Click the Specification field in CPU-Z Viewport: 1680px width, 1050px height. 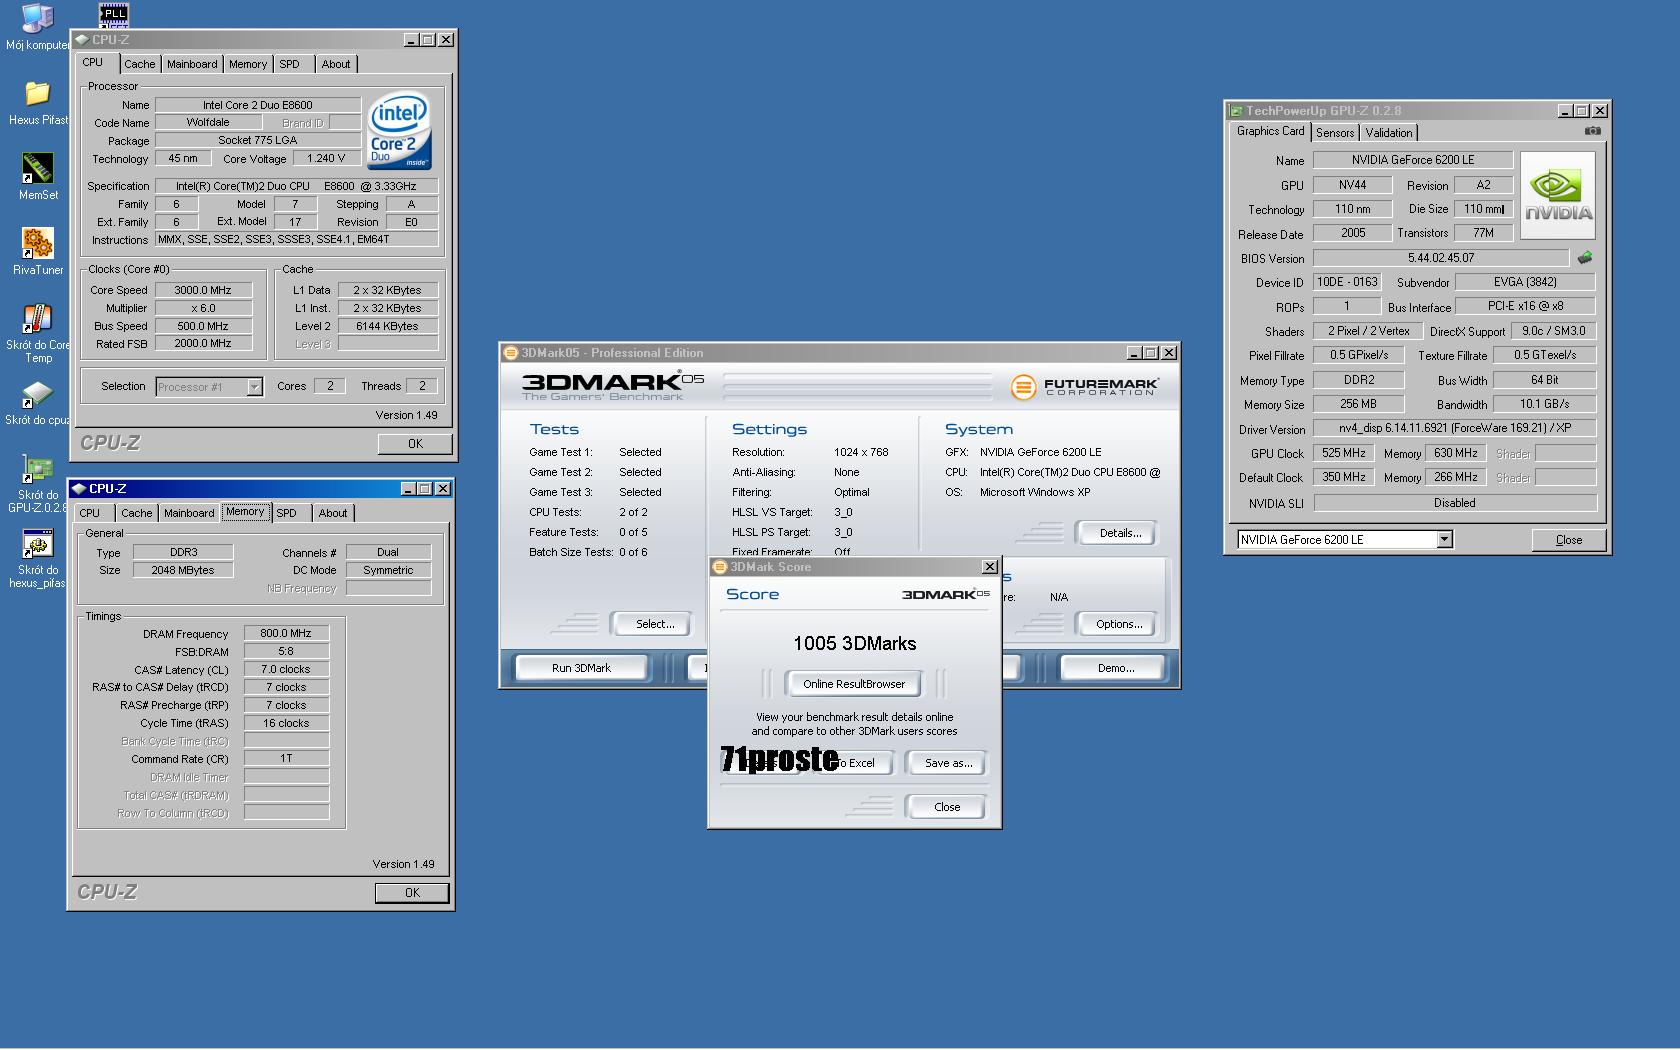tap(296, 186)
